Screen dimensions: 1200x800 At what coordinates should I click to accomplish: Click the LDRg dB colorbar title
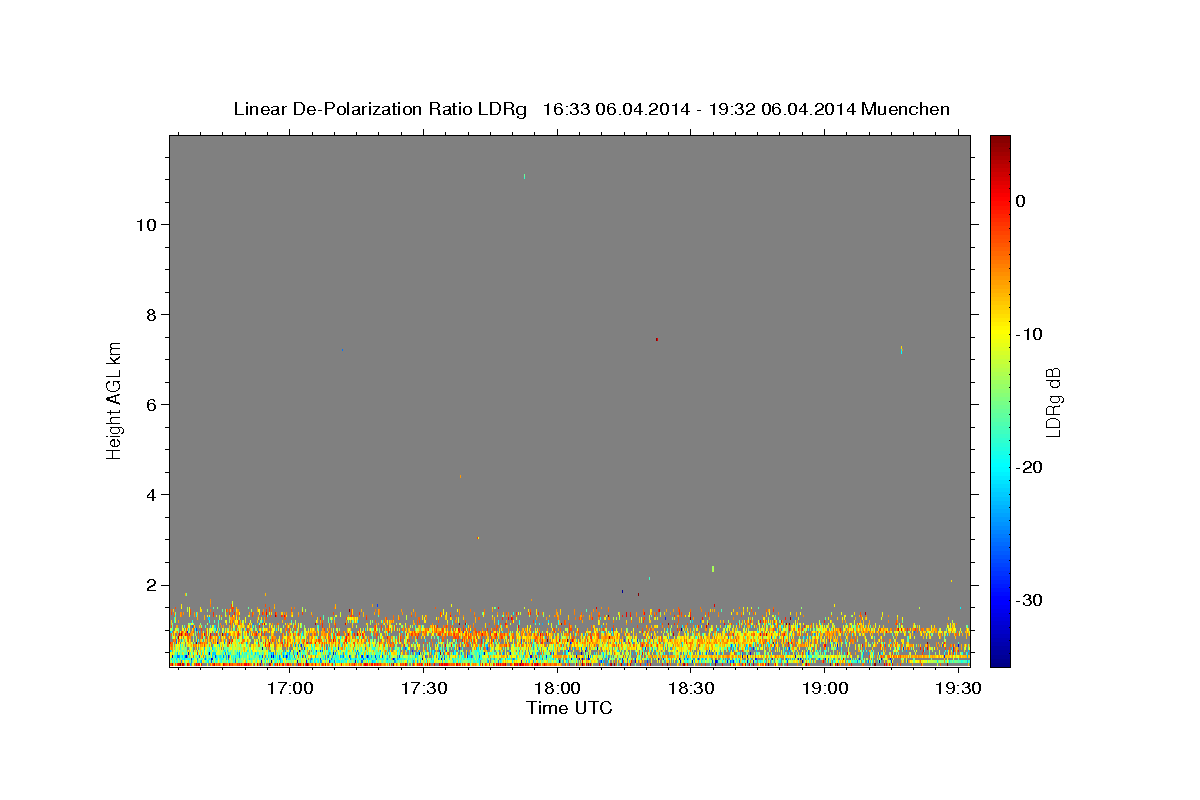pos(1053,401)
